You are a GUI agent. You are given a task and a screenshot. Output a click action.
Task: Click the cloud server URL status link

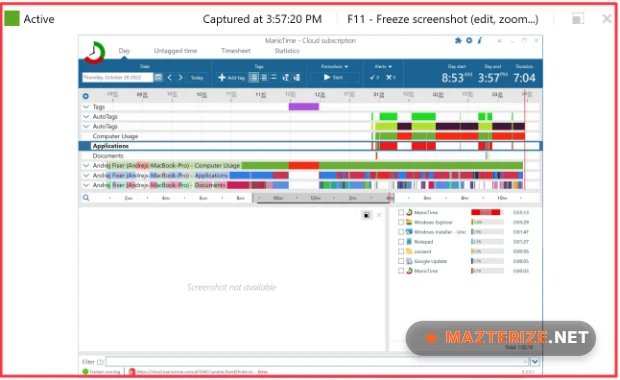pos(195,372)
